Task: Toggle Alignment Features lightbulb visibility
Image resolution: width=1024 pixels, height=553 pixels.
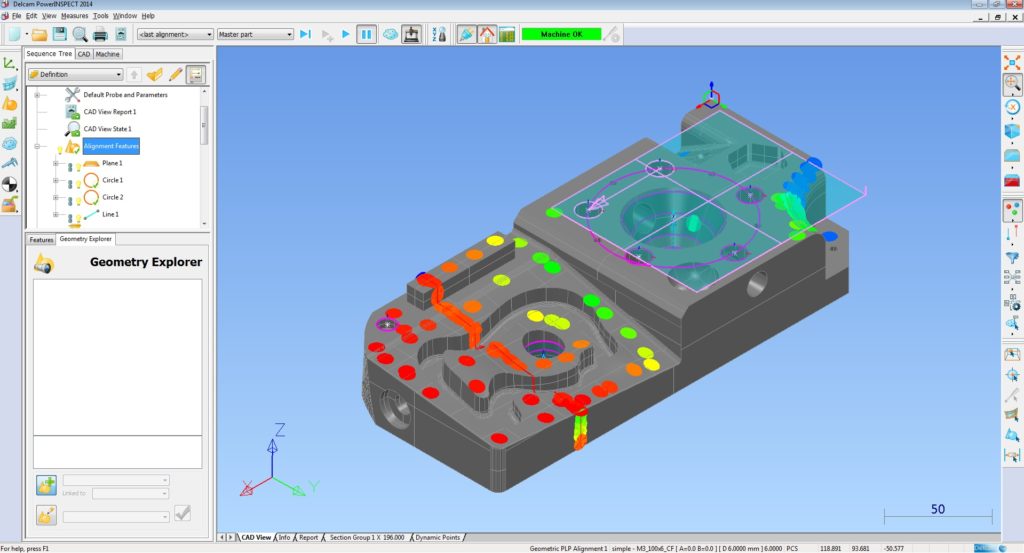Action: tap(59, 150)
